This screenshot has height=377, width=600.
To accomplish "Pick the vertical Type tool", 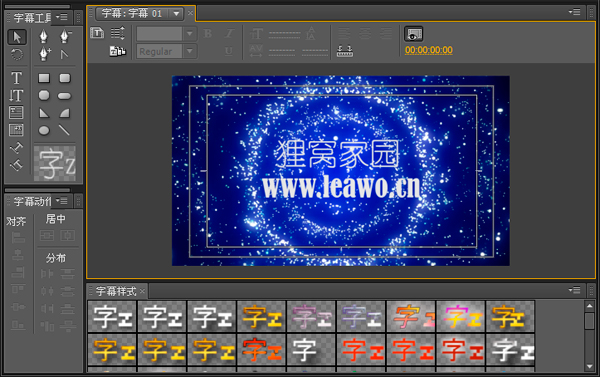I will [16, 95].
